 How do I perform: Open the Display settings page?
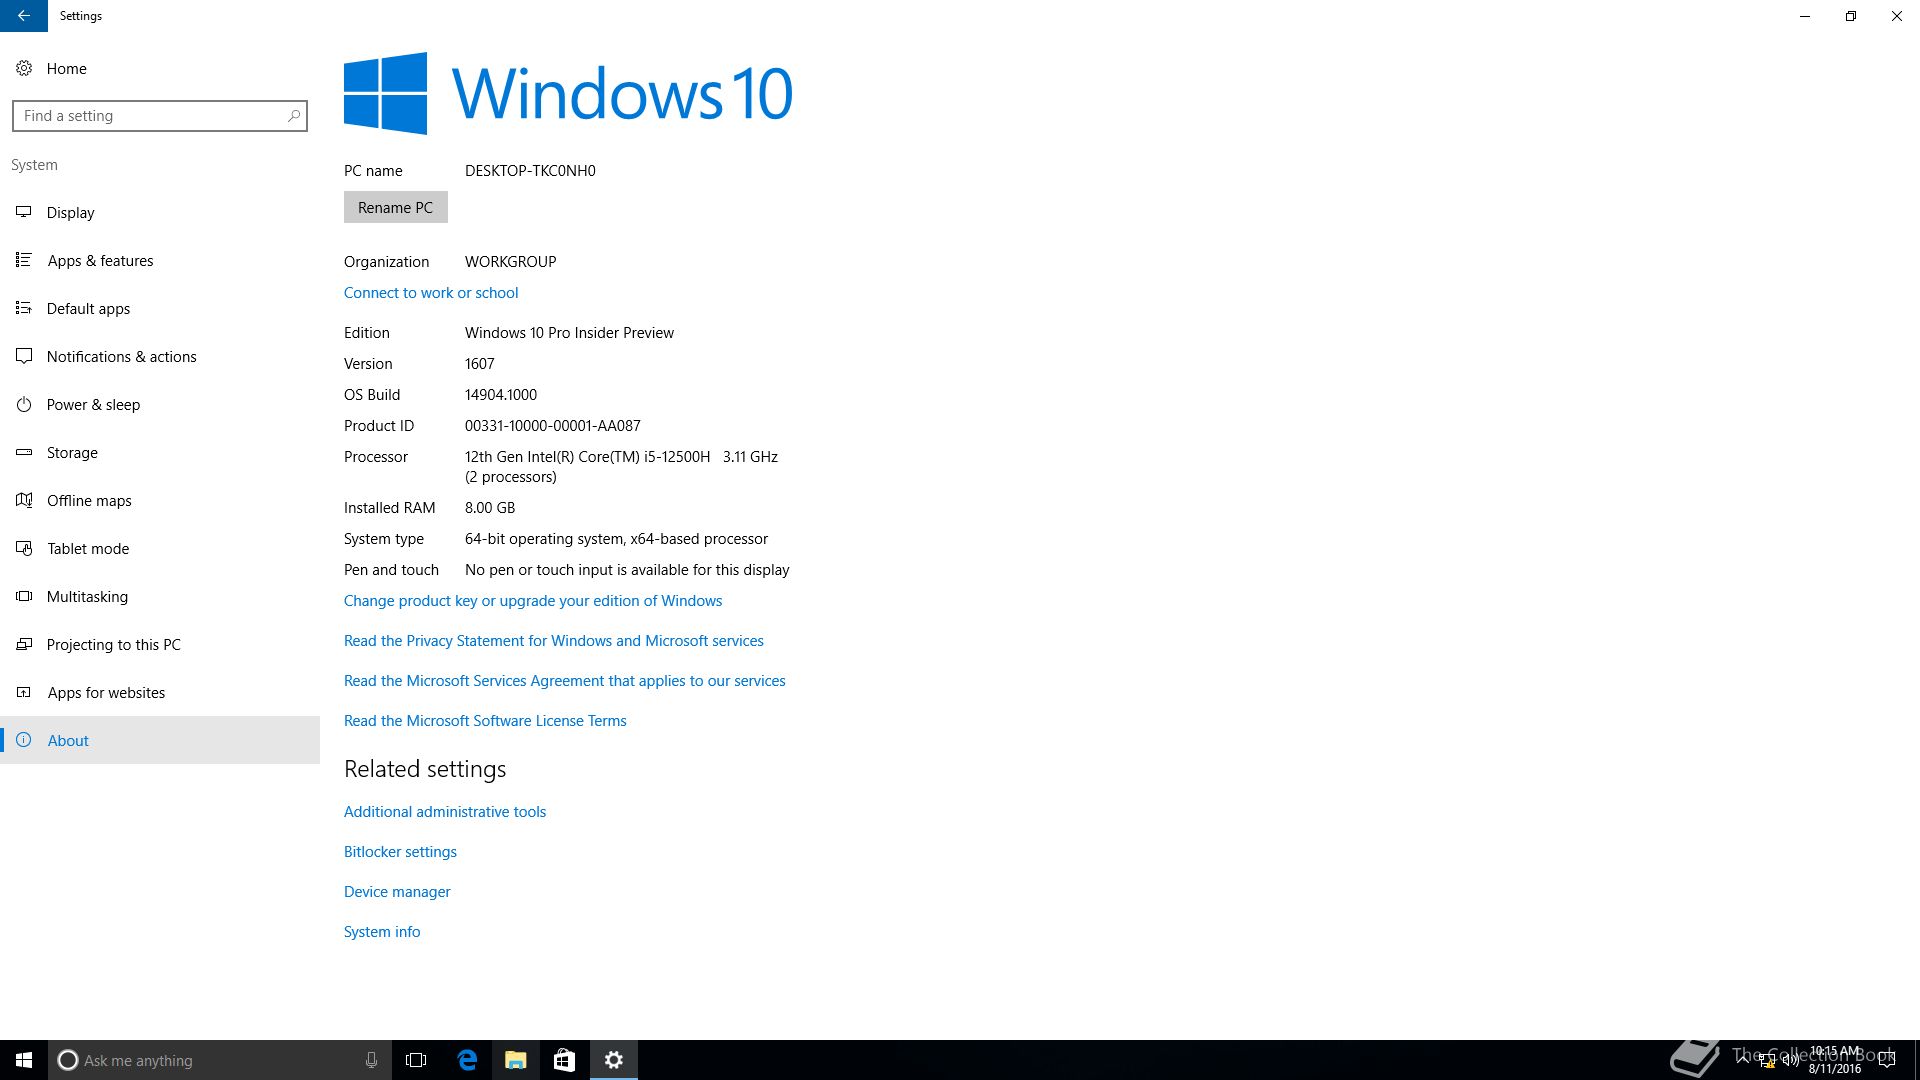coord(160,212)
